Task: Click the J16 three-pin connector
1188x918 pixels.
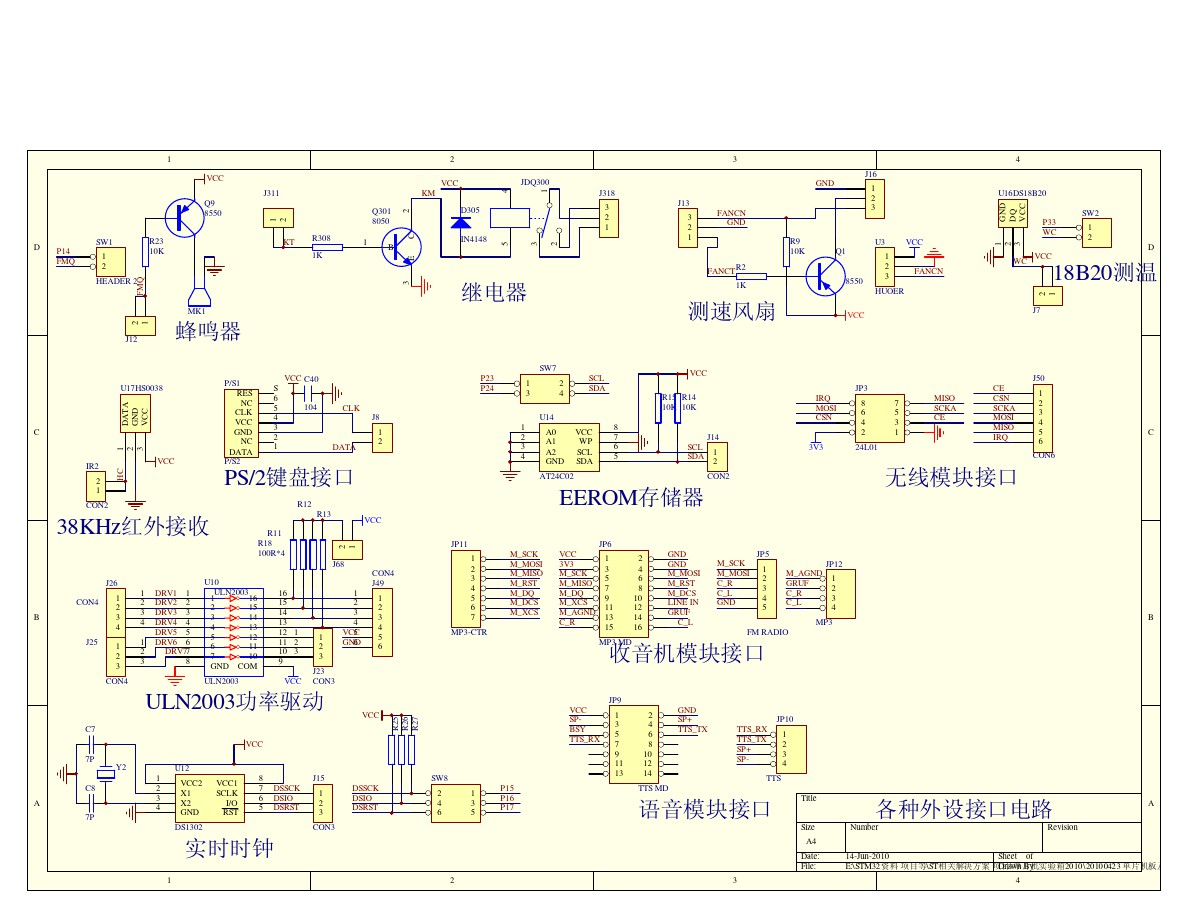Action: point(874,198)
